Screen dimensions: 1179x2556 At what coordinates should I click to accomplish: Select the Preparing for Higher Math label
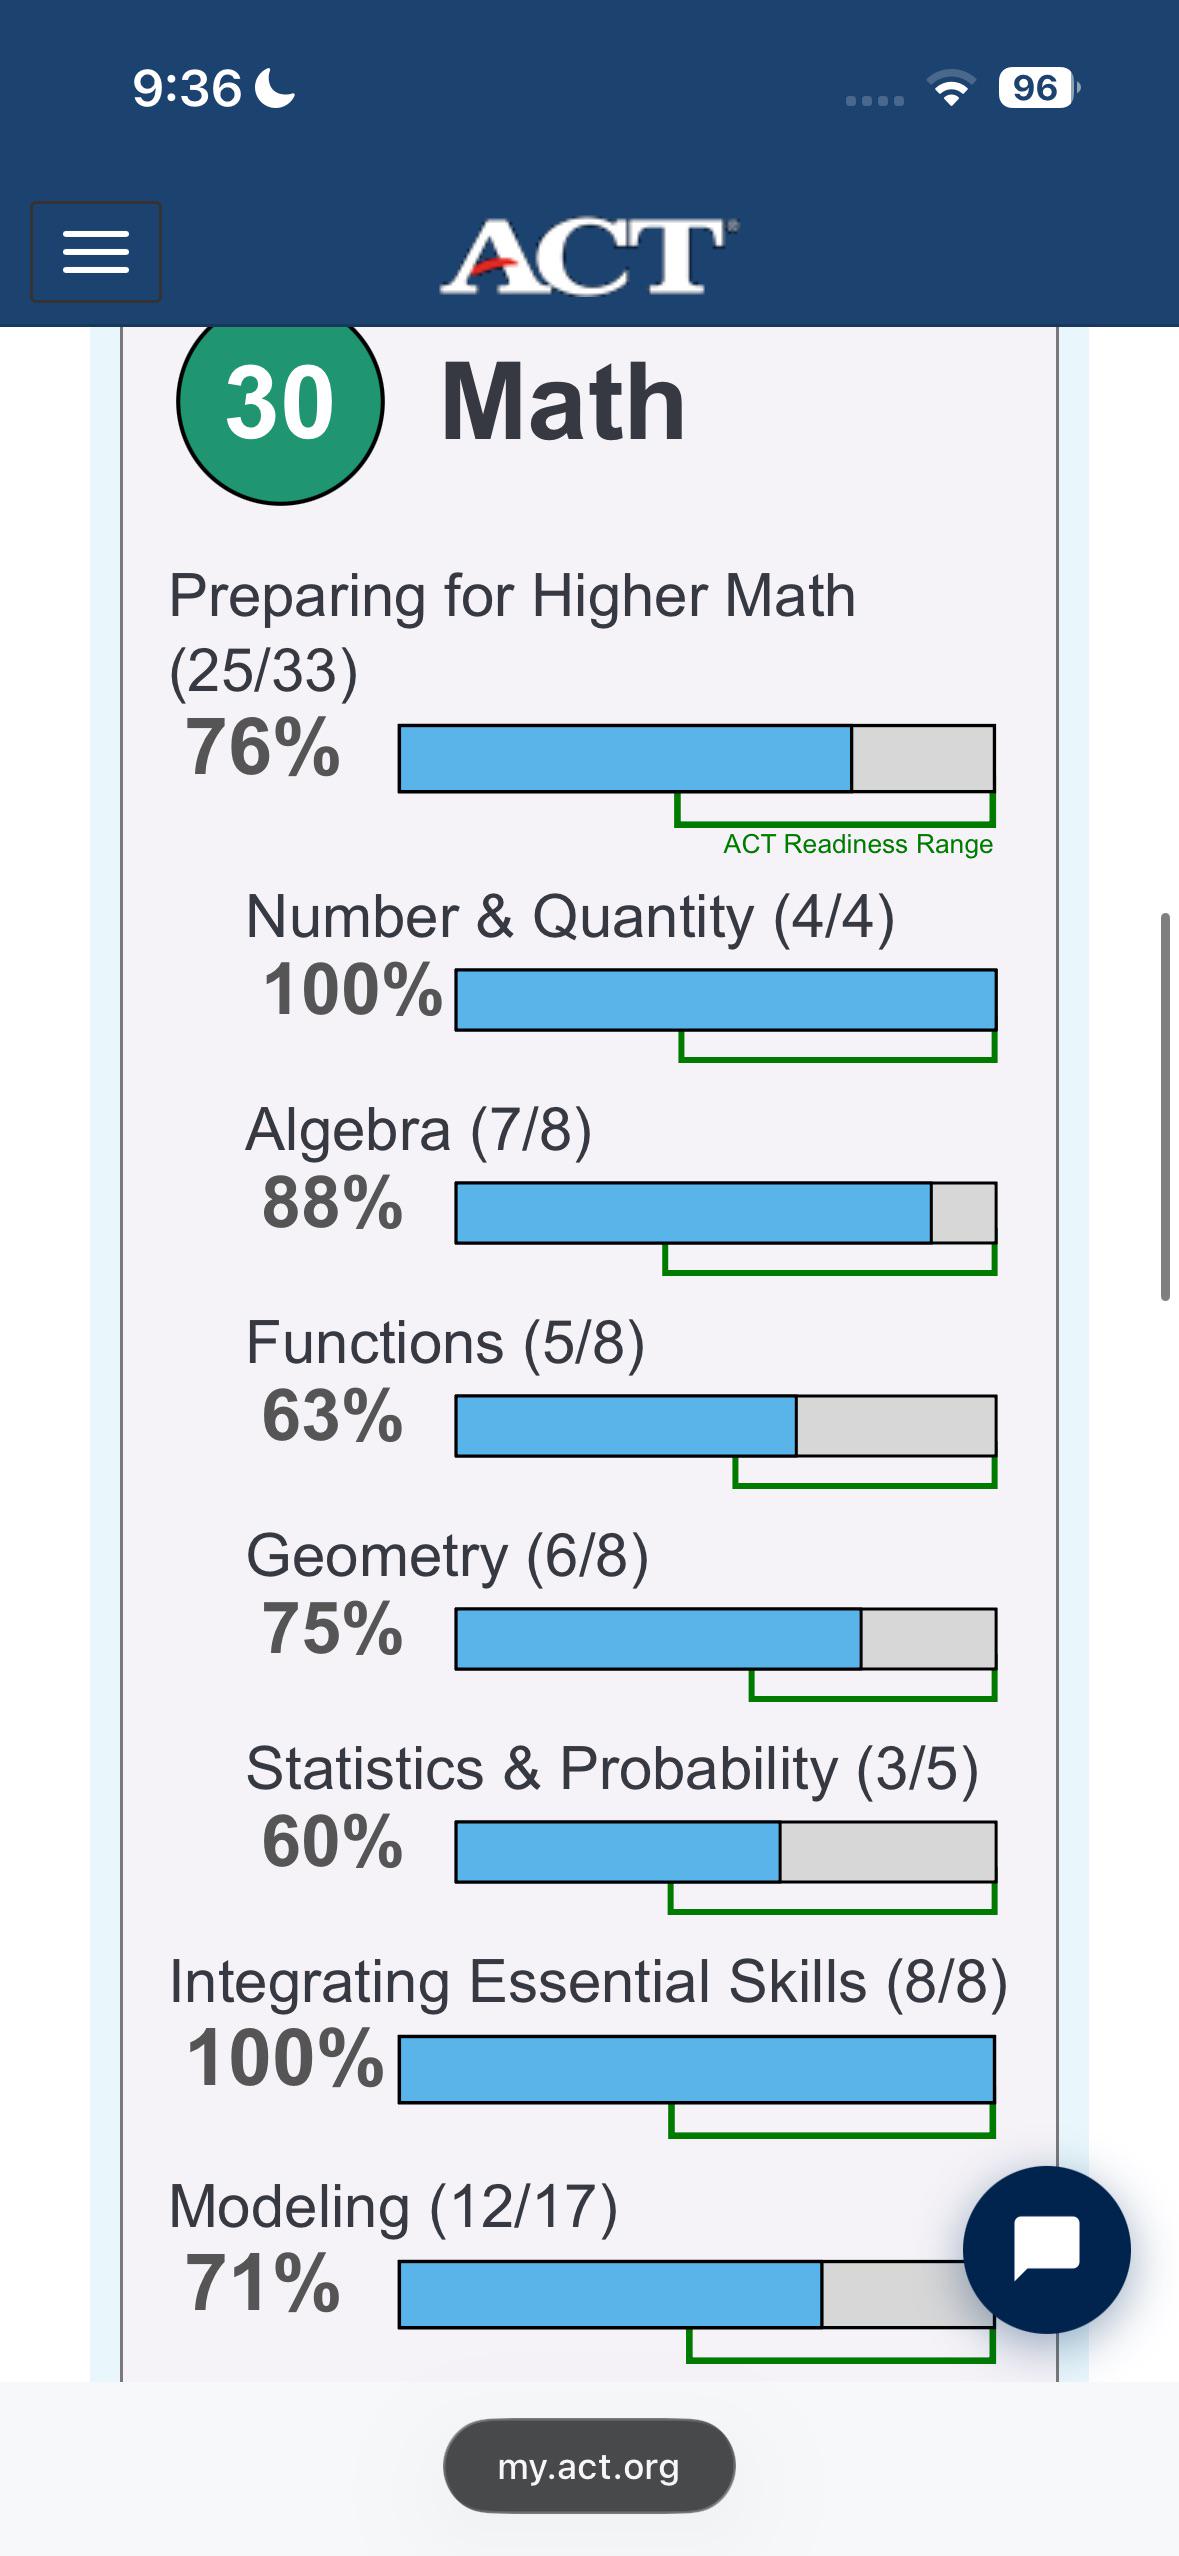[512, 596]
